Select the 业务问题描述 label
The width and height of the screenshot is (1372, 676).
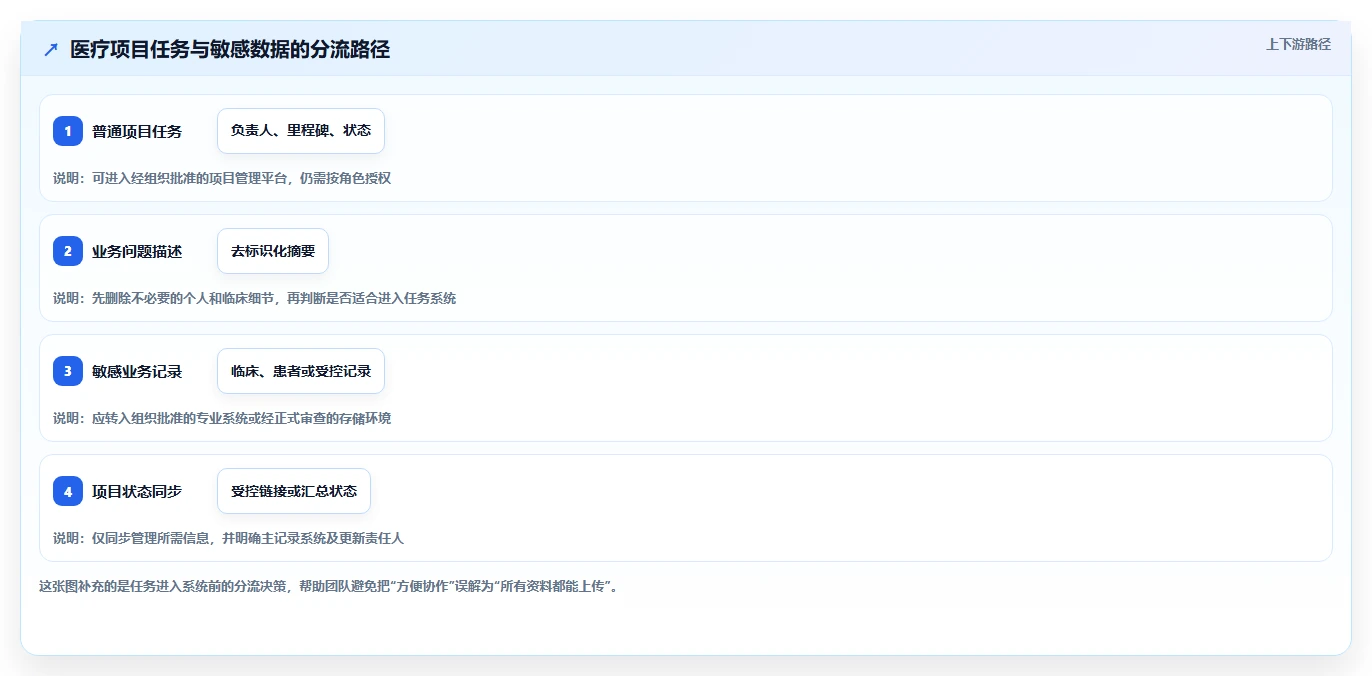tap(137, 251)
